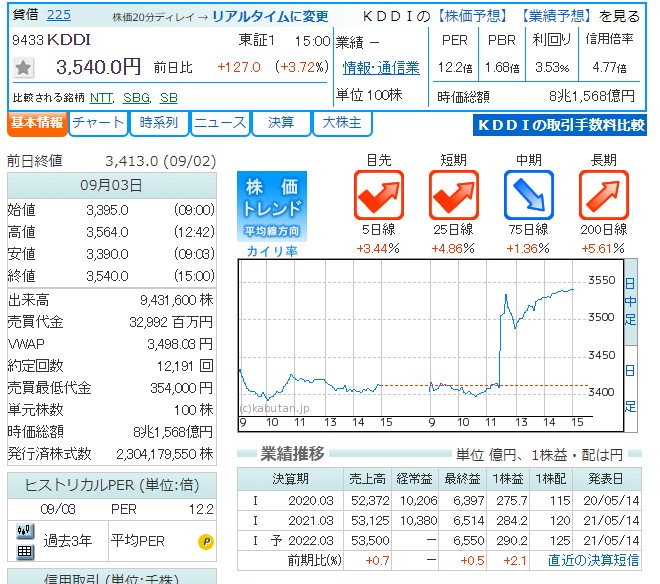Click the 出来高 value 9,431,600 株

click(176, 300)
